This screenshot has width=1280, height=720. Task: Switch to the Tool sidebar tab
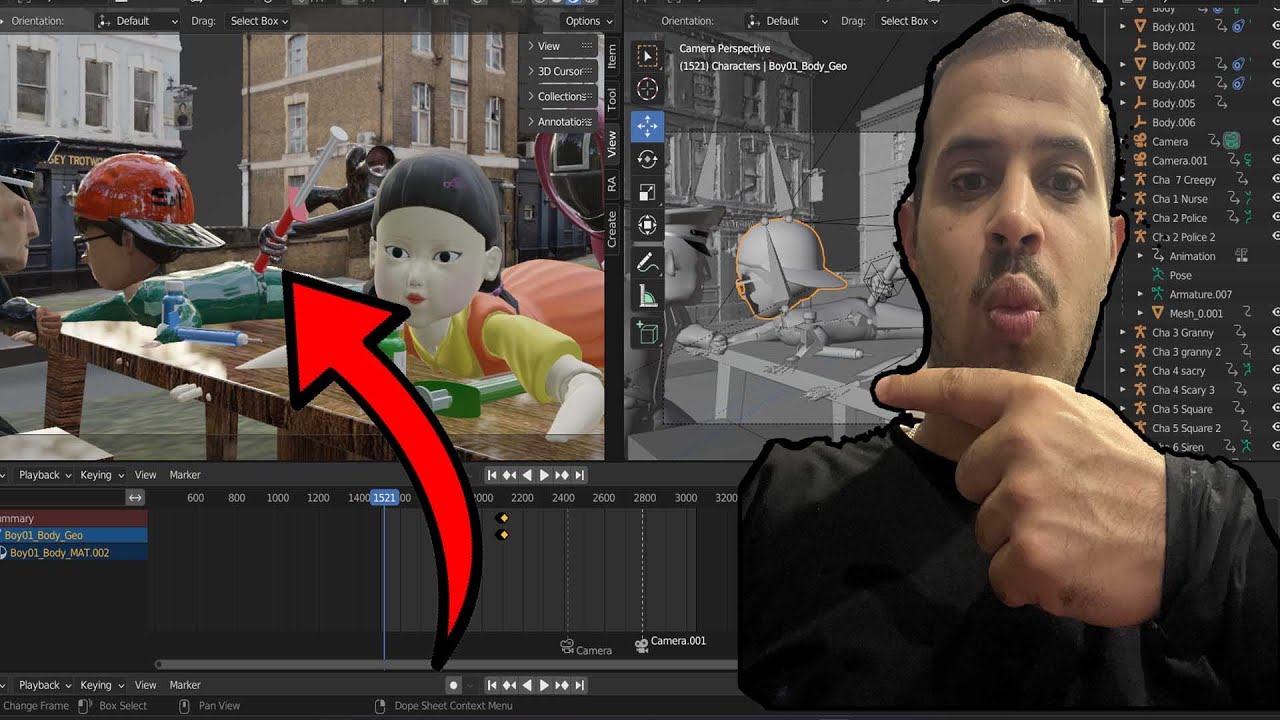(612, 99)
